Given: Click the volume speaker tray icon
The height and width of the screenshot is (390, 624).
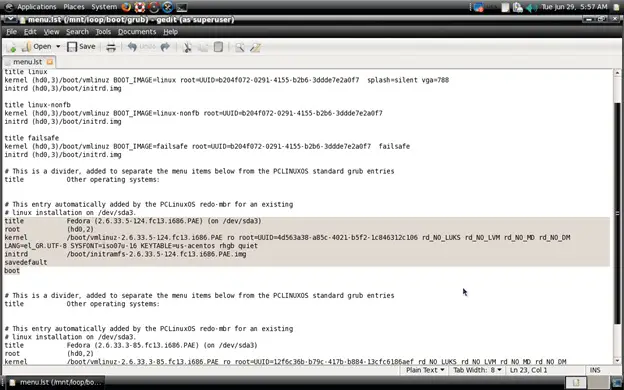Looking at the screenshot, I should point(531,7).
